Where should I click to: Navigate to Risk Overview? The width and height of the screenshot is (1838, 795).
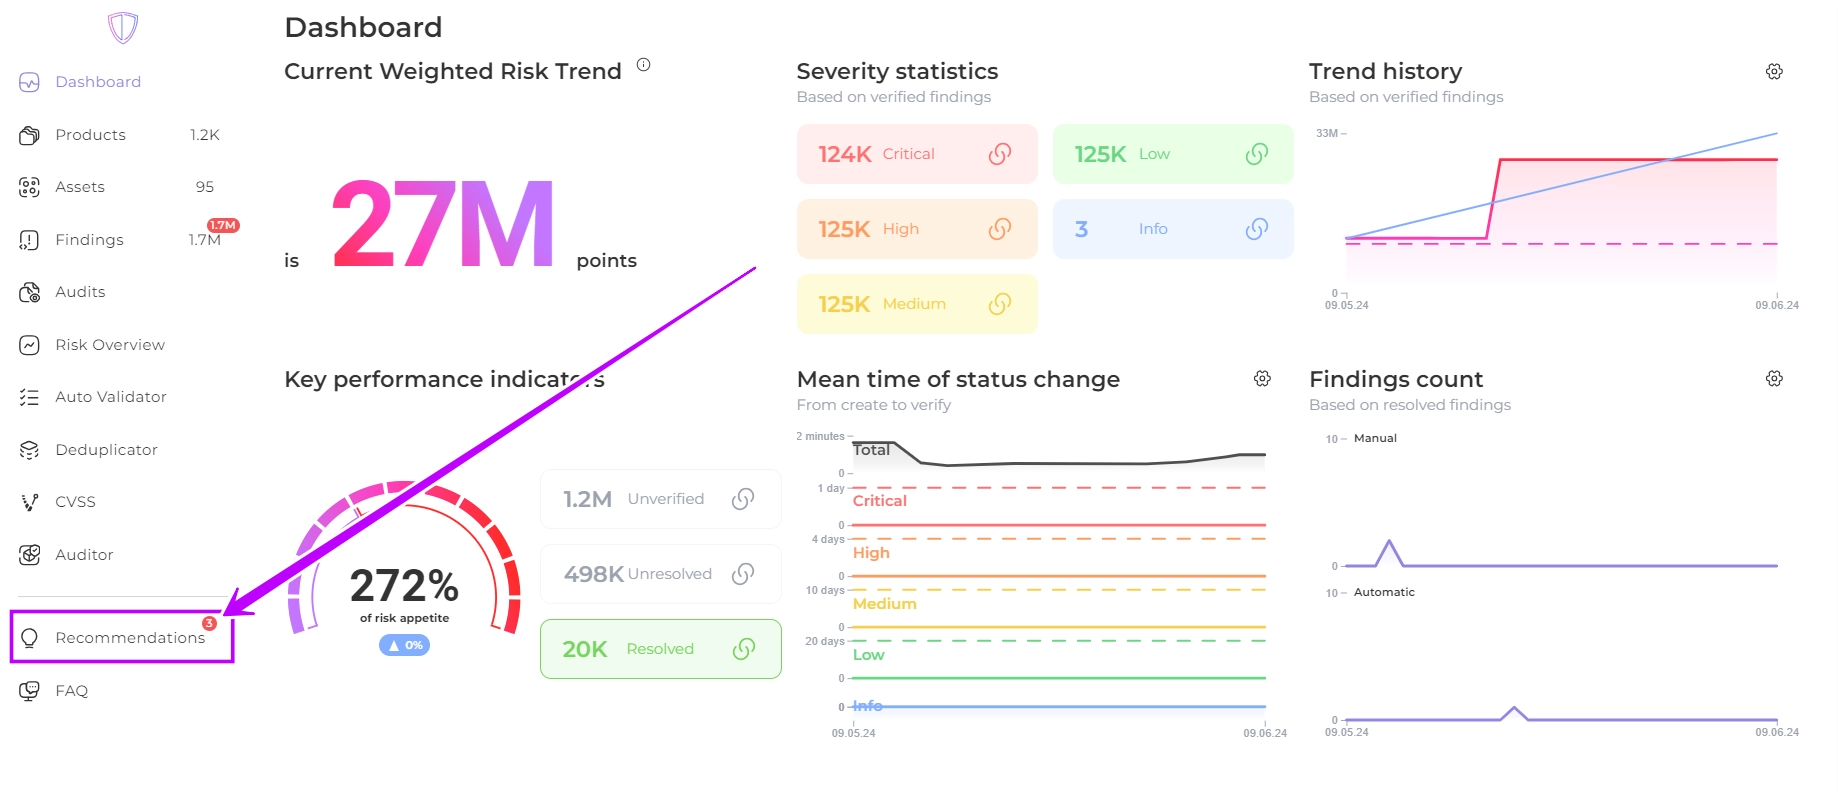[x=110, y=345]
